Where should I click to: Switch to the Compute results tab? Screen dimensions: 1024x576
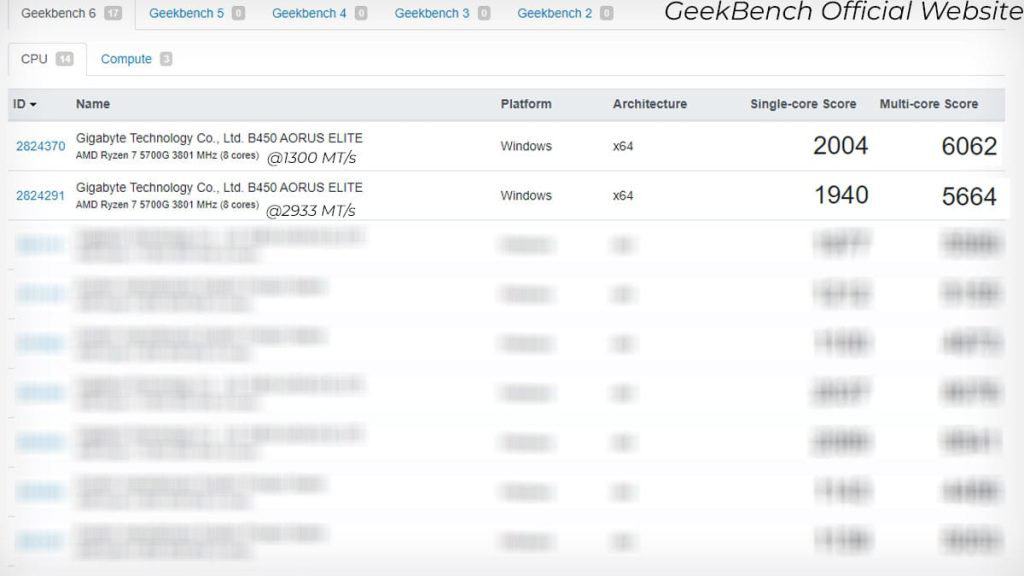[x=136, y=59]
